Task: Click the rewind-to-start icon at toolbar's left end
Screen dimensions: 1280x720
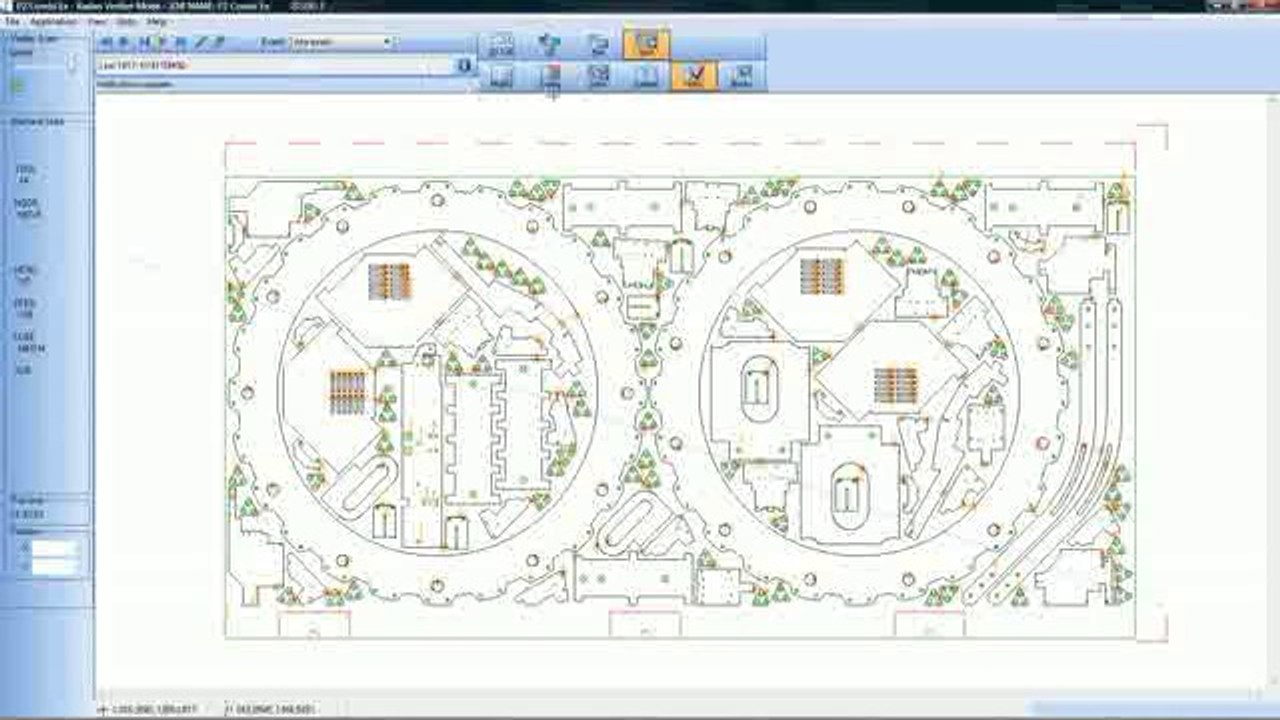Action: (108, 43)
